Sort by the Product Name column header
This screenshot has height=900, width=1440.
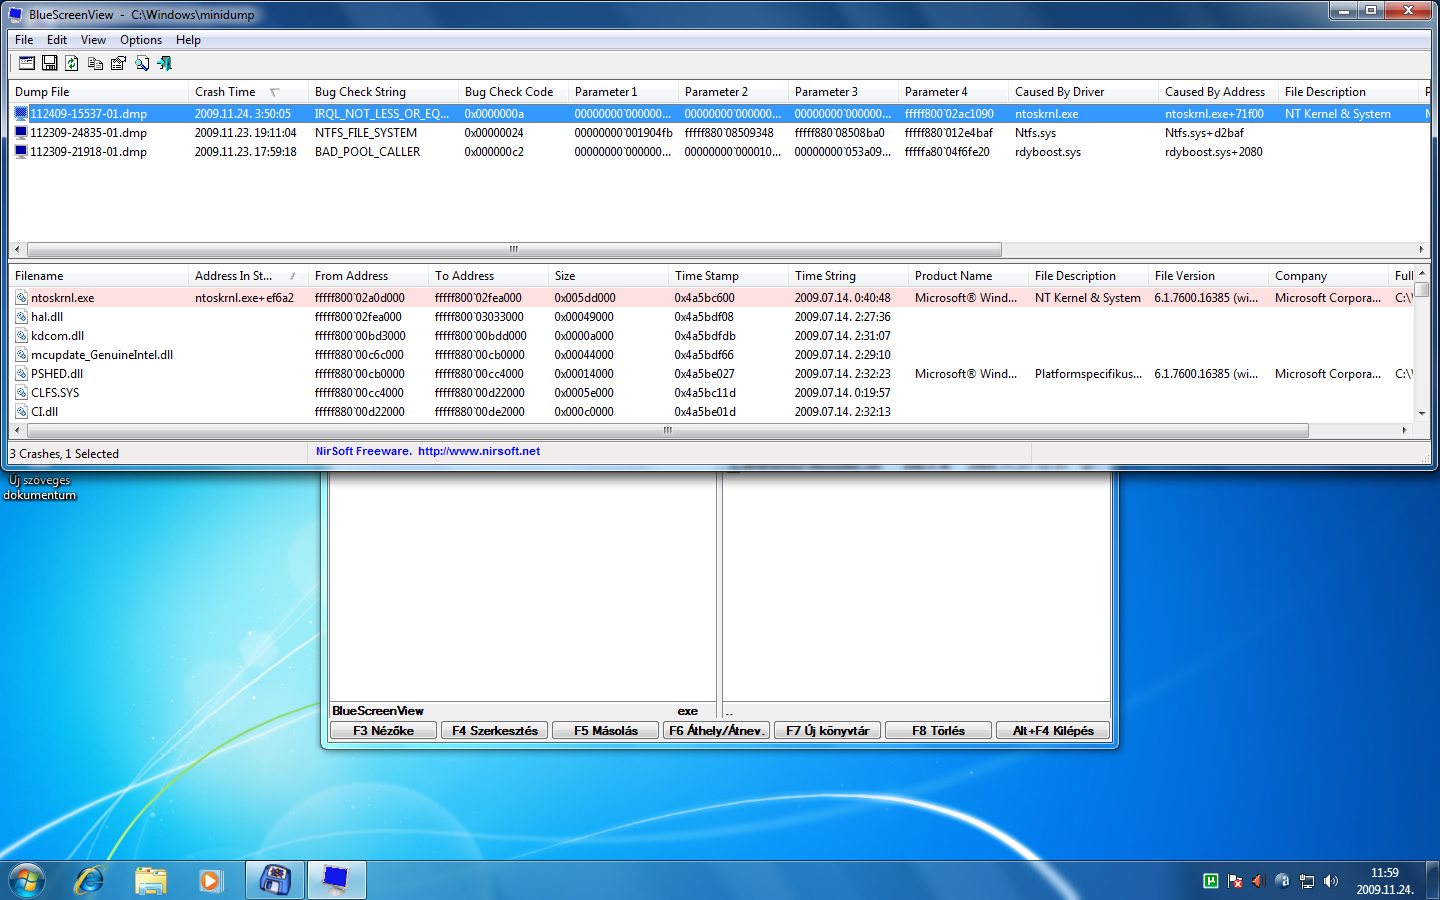[967, 276]
